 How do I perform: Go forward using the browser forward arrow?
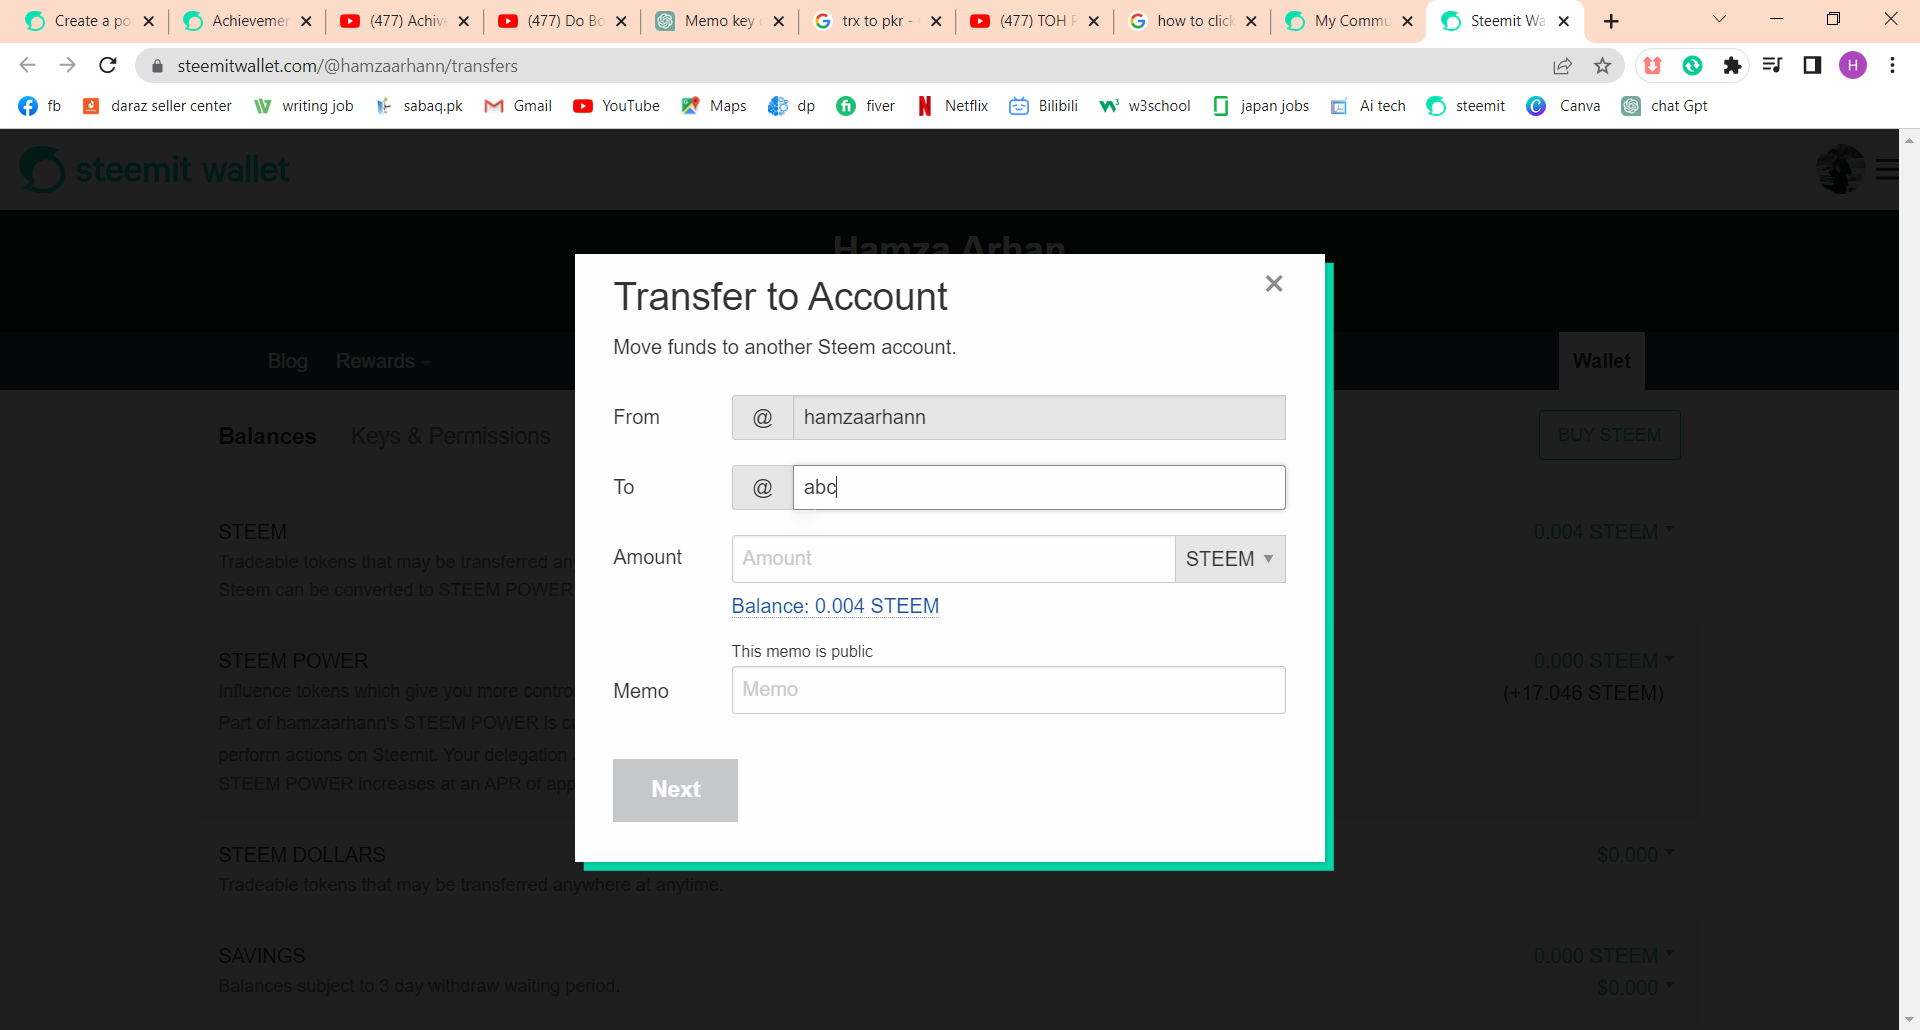click(67, 65)
